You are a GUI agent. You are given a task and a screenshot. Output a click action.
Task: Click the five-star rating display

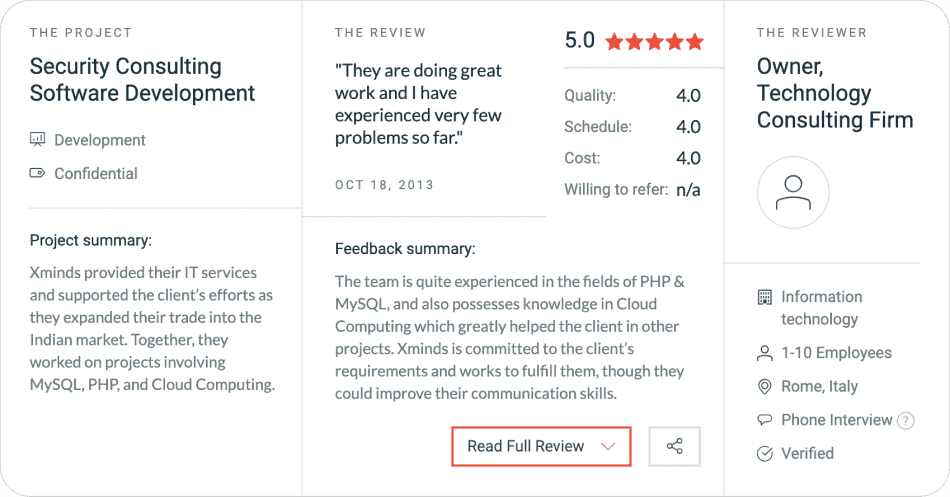tap(654, 42)
